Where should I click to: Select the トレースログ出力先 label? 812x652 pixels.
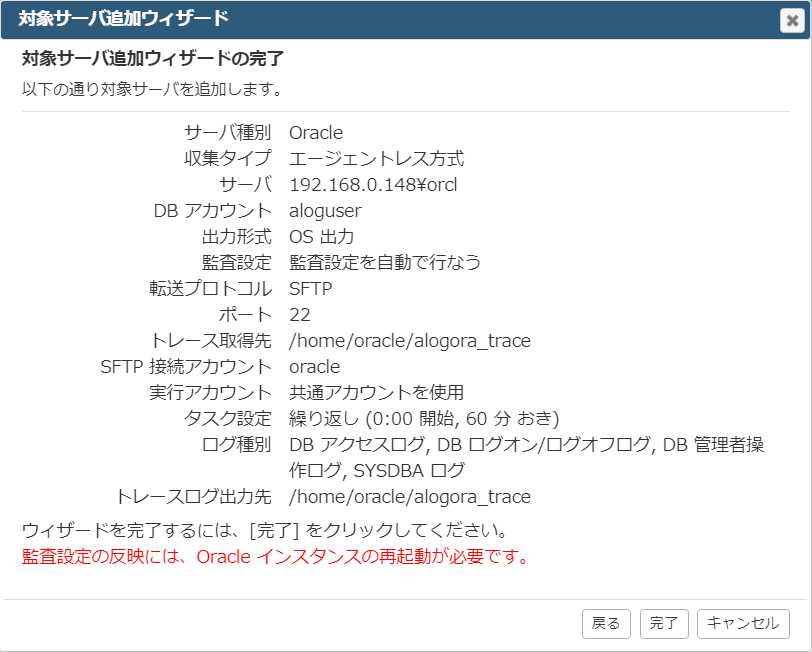click(193, 497)
